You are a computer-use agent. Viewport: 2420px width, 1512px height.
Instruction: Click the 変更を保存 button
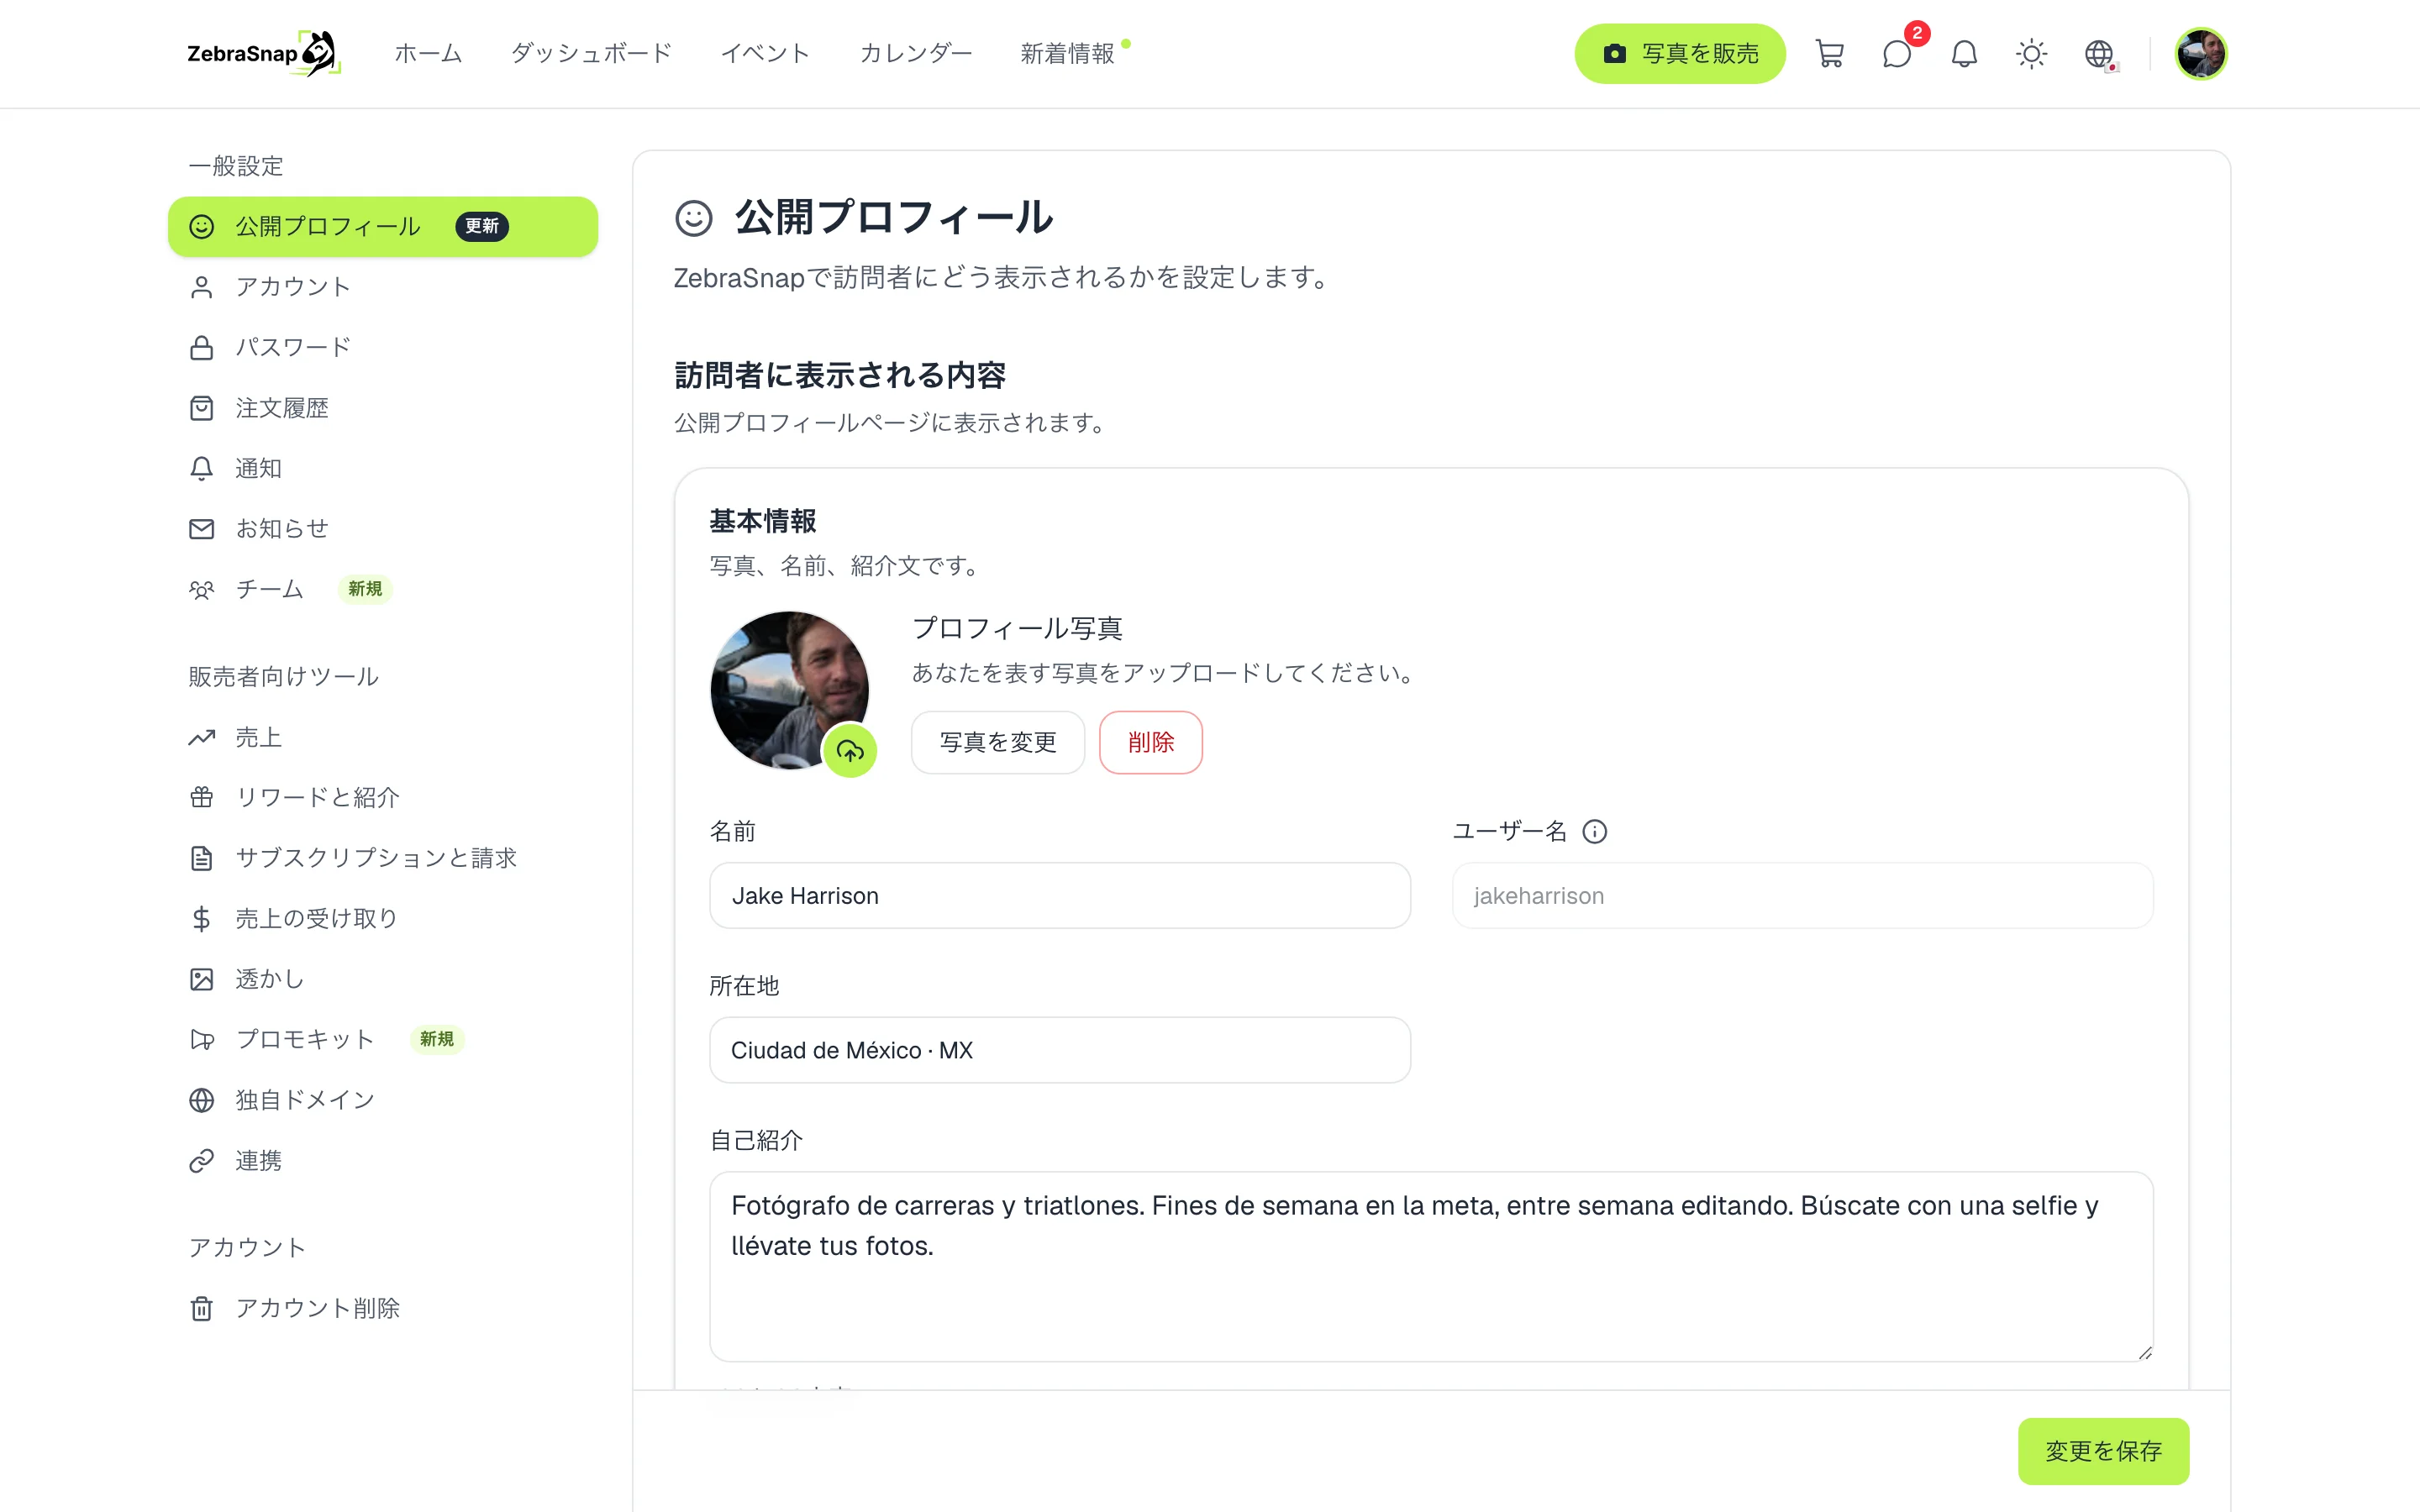2102,1450
